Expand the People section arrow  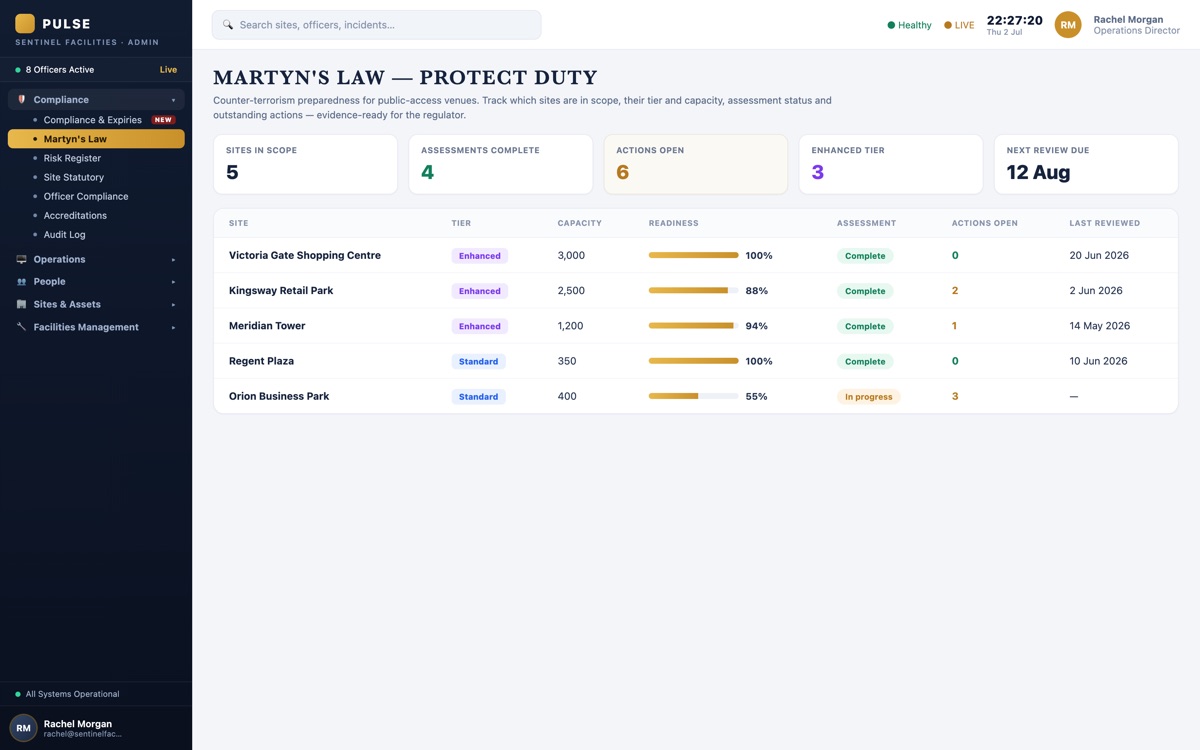point(173,282)
